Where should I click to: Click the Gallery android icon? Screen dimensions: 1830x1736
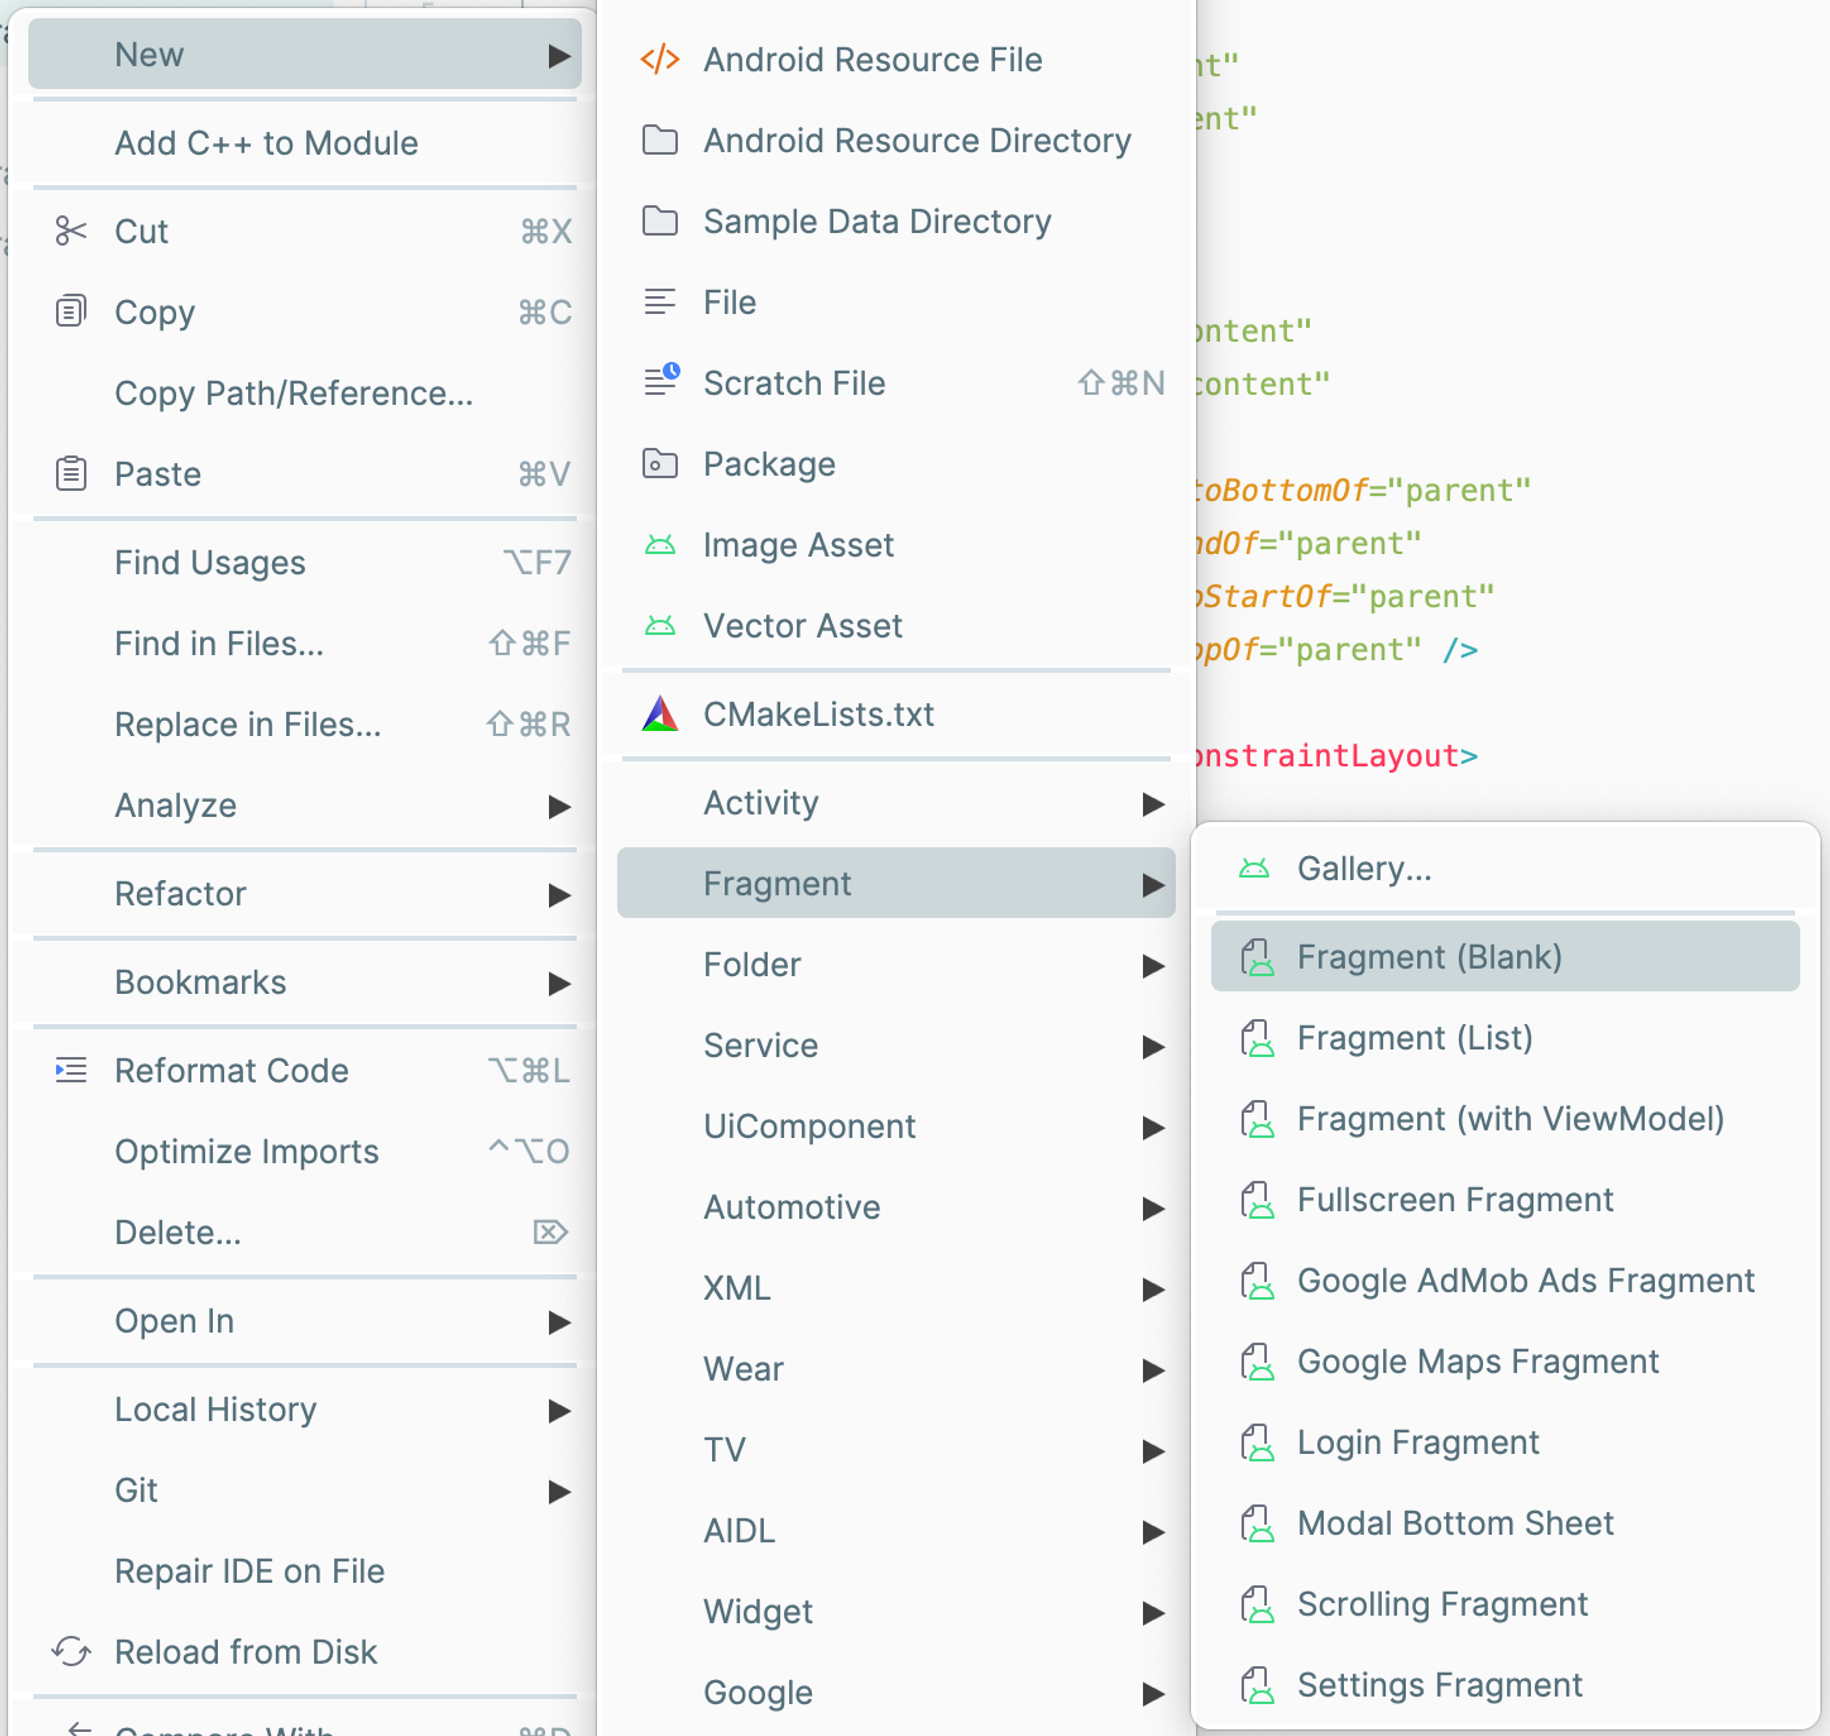(1254, 868)
